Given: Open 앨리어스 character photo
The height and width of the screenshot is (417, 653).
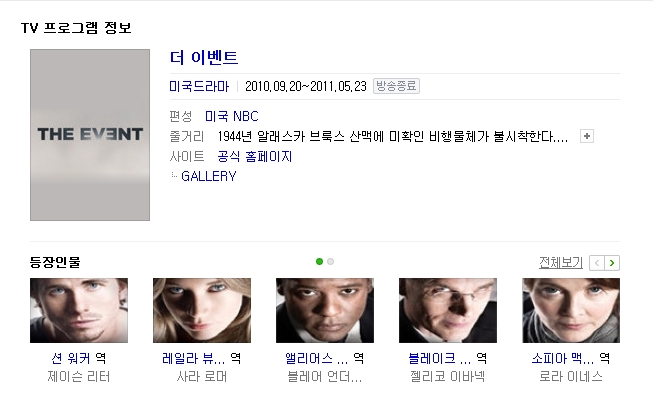Looking at the screenshot, I should [x=325, y=311].
